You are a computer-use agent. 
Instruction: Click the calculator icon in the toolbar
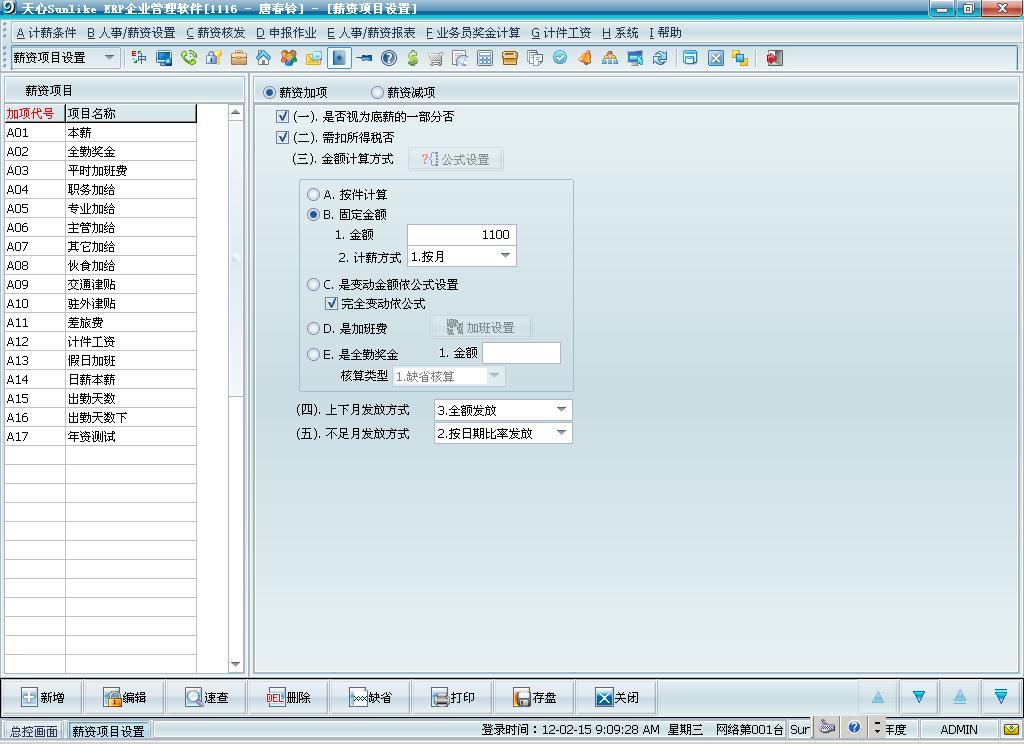pos(485,58)
